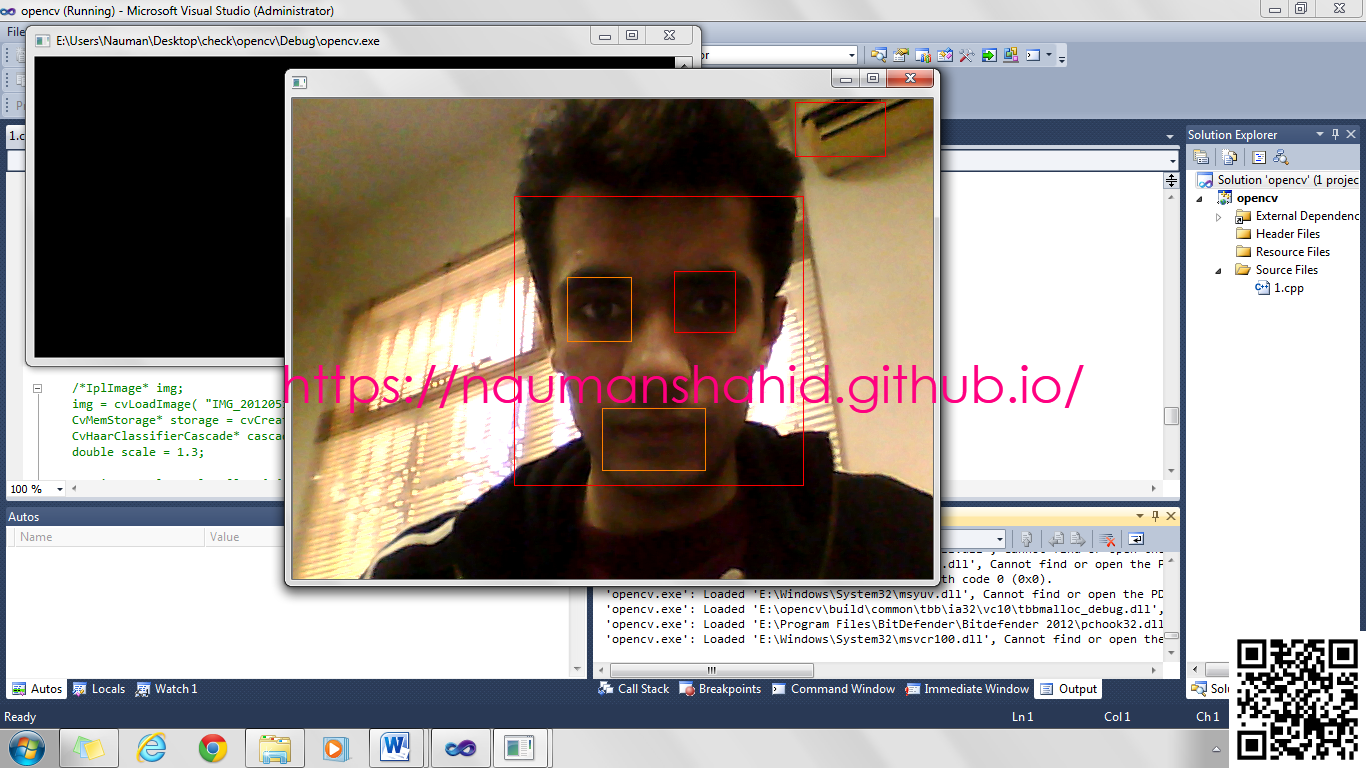This screenshot has width=1366, height=768.
Task: Close the Solution Explorer panel
Action: (x=1351, y=134)
